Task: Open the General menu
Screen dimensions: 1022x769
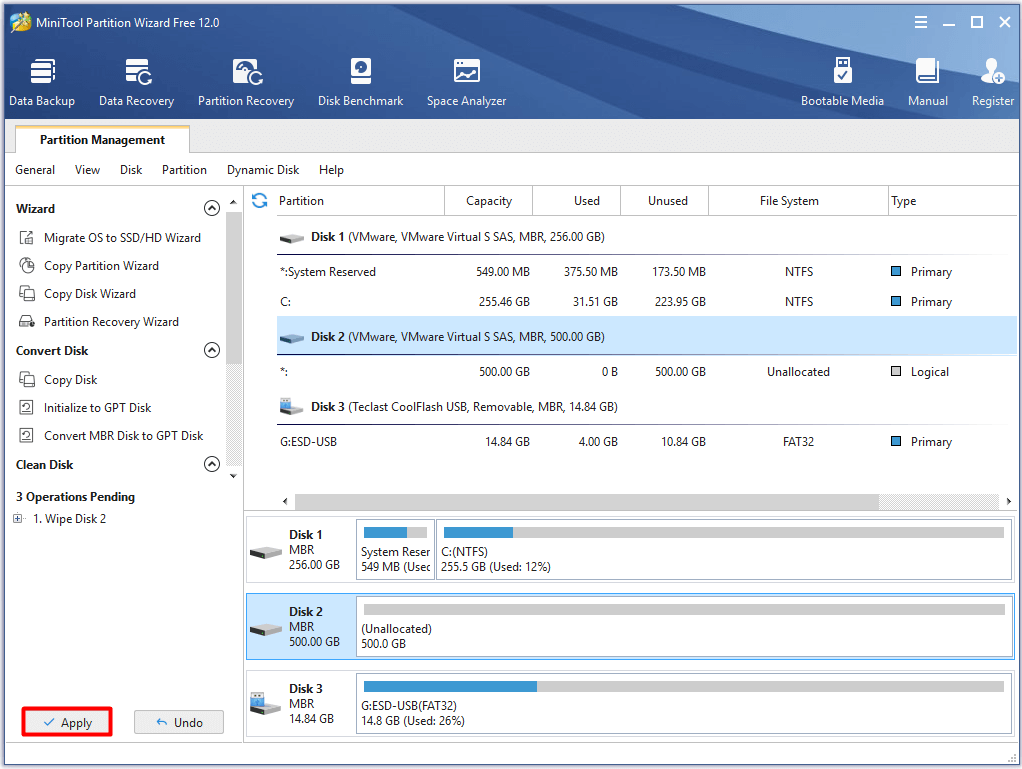Action: click(x=35, y=170)
